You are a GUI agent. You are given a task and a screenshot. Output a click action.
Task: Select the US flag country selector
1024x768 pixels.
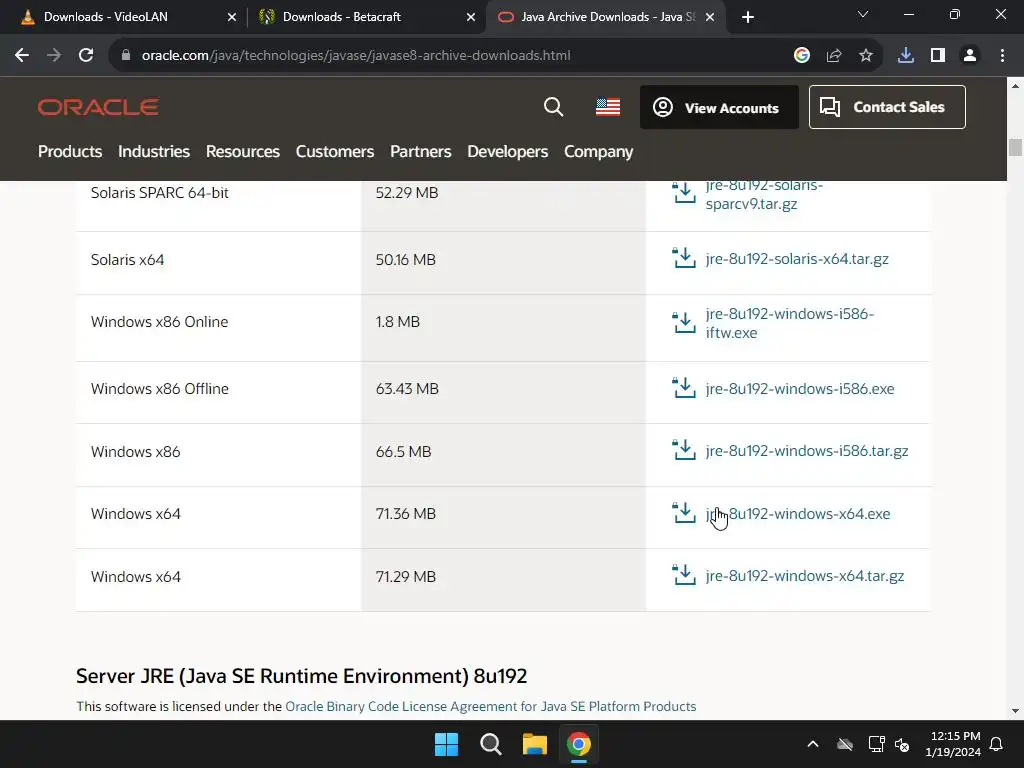pyautogui.click(x=608, y=107)
